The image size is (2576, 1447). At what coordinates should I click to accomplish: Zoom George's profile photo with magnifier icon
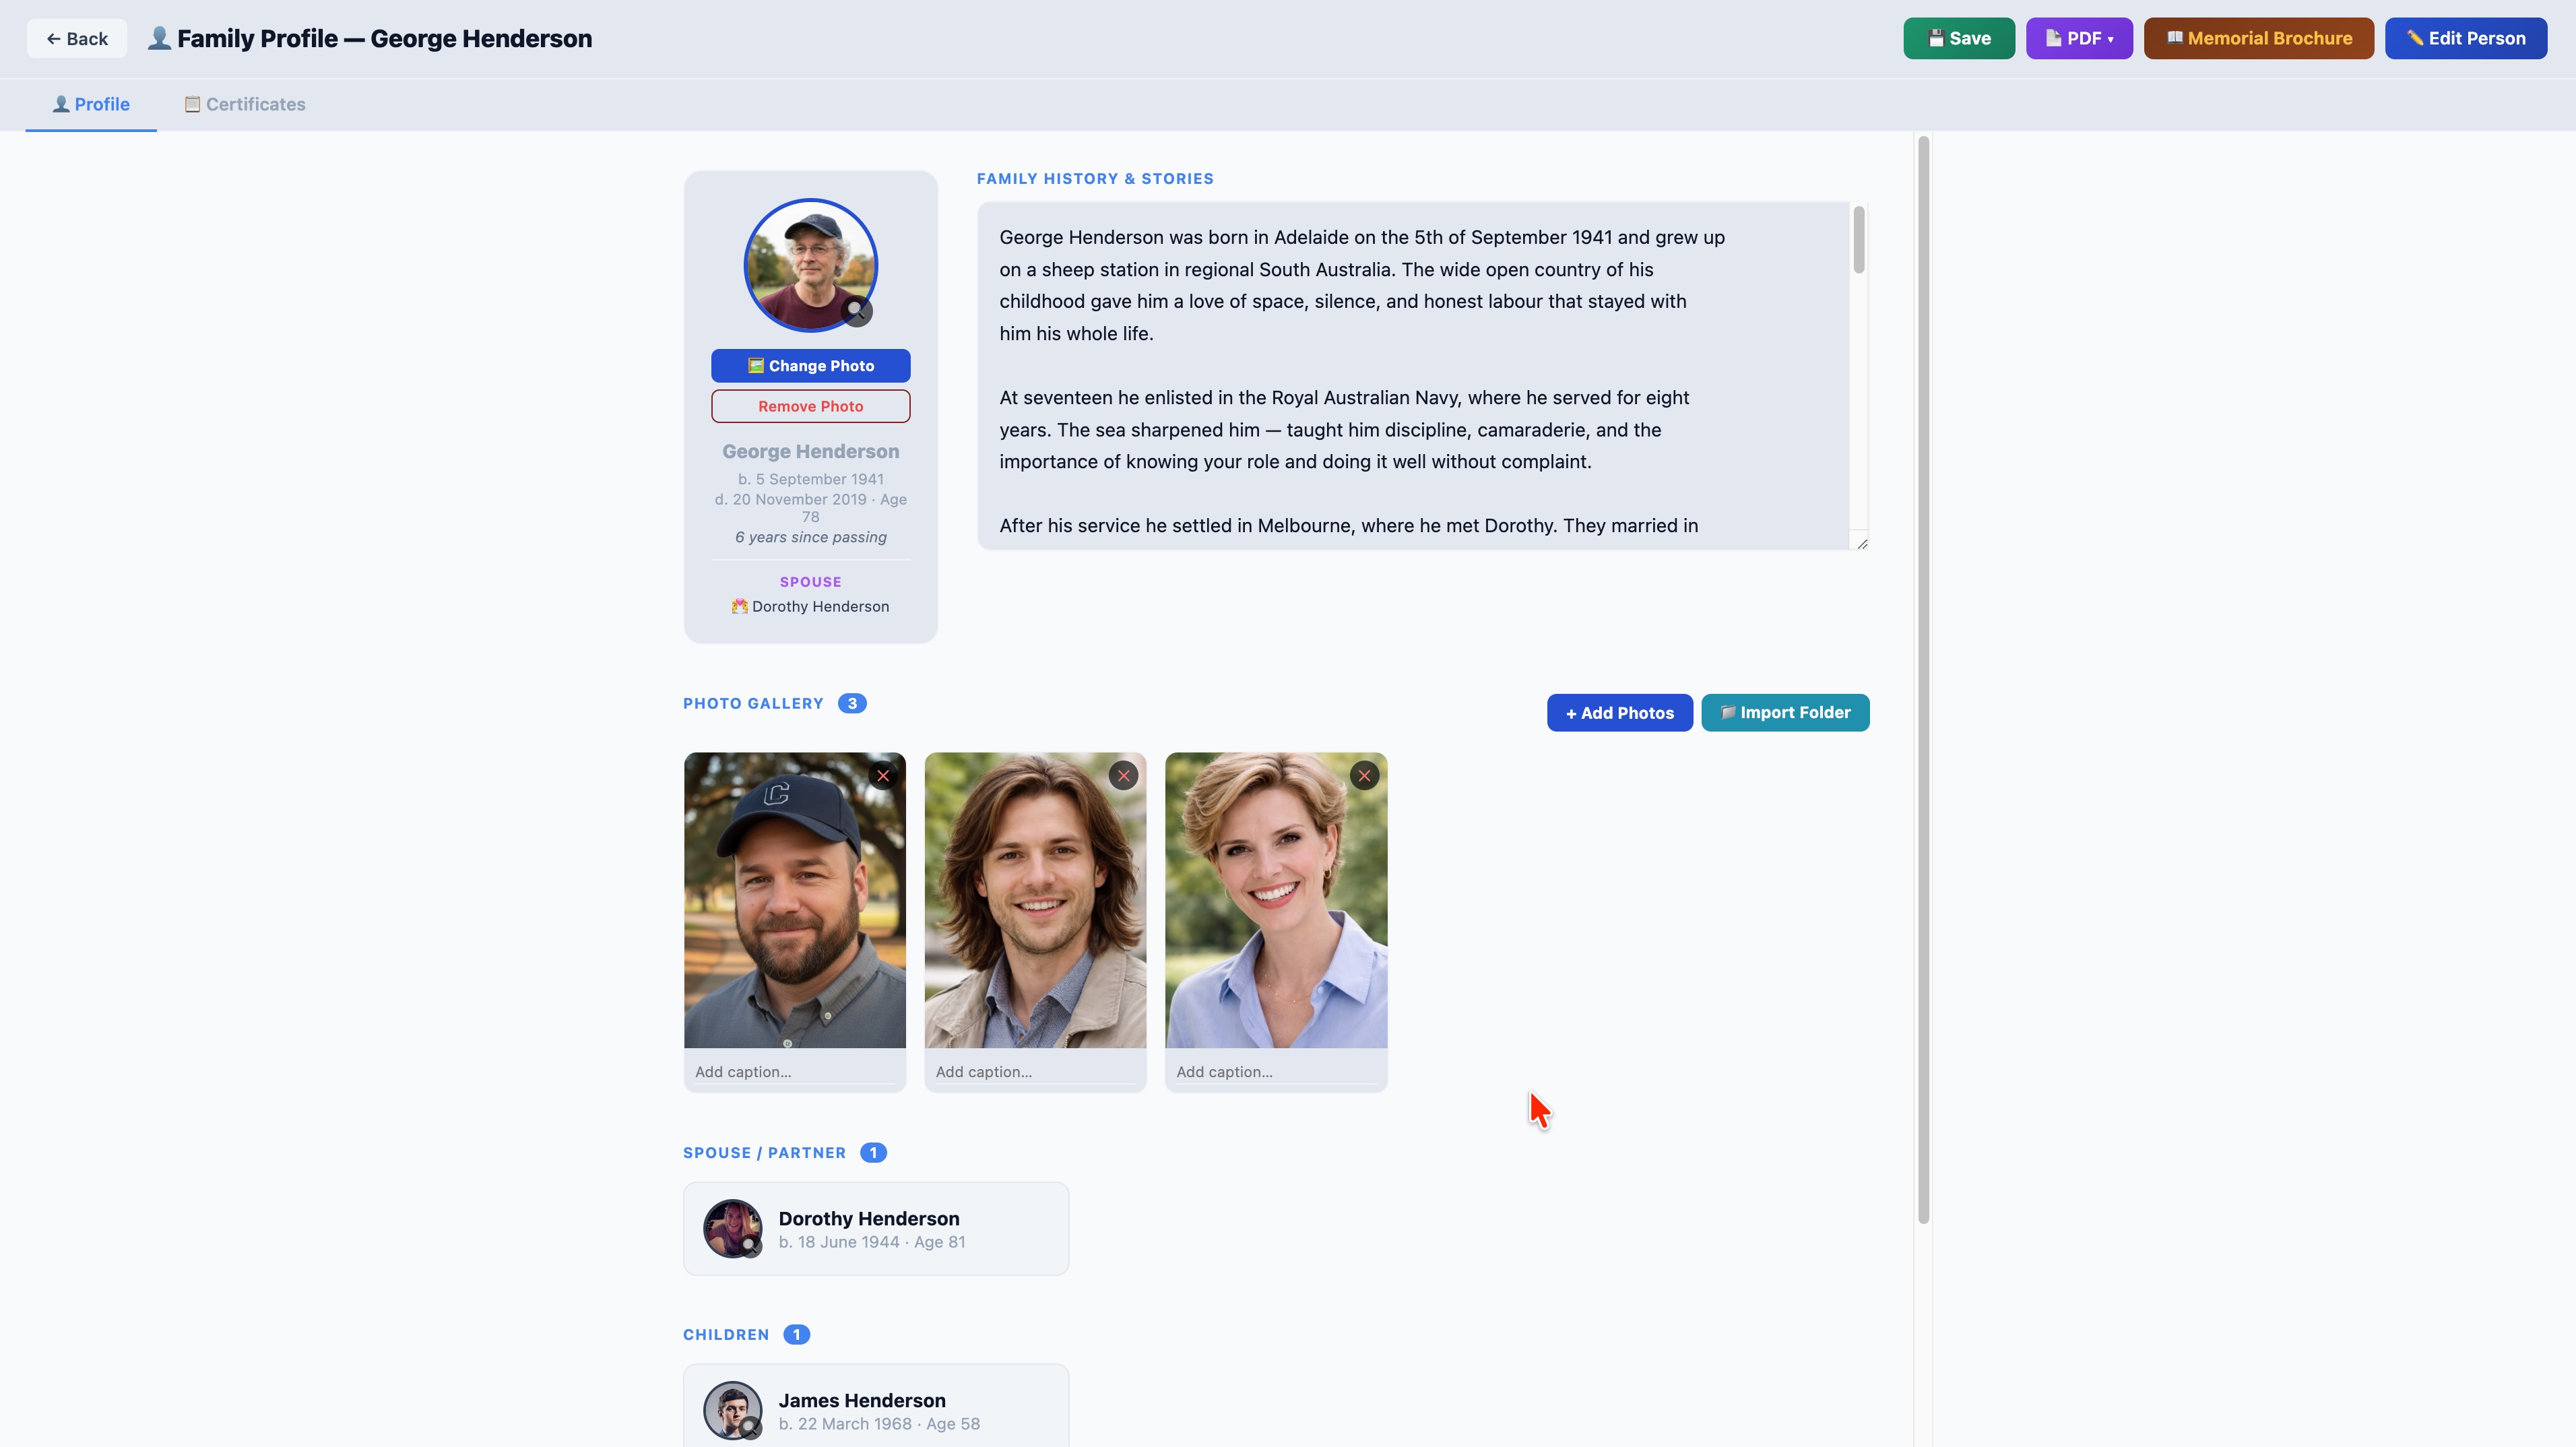point(856,310)
